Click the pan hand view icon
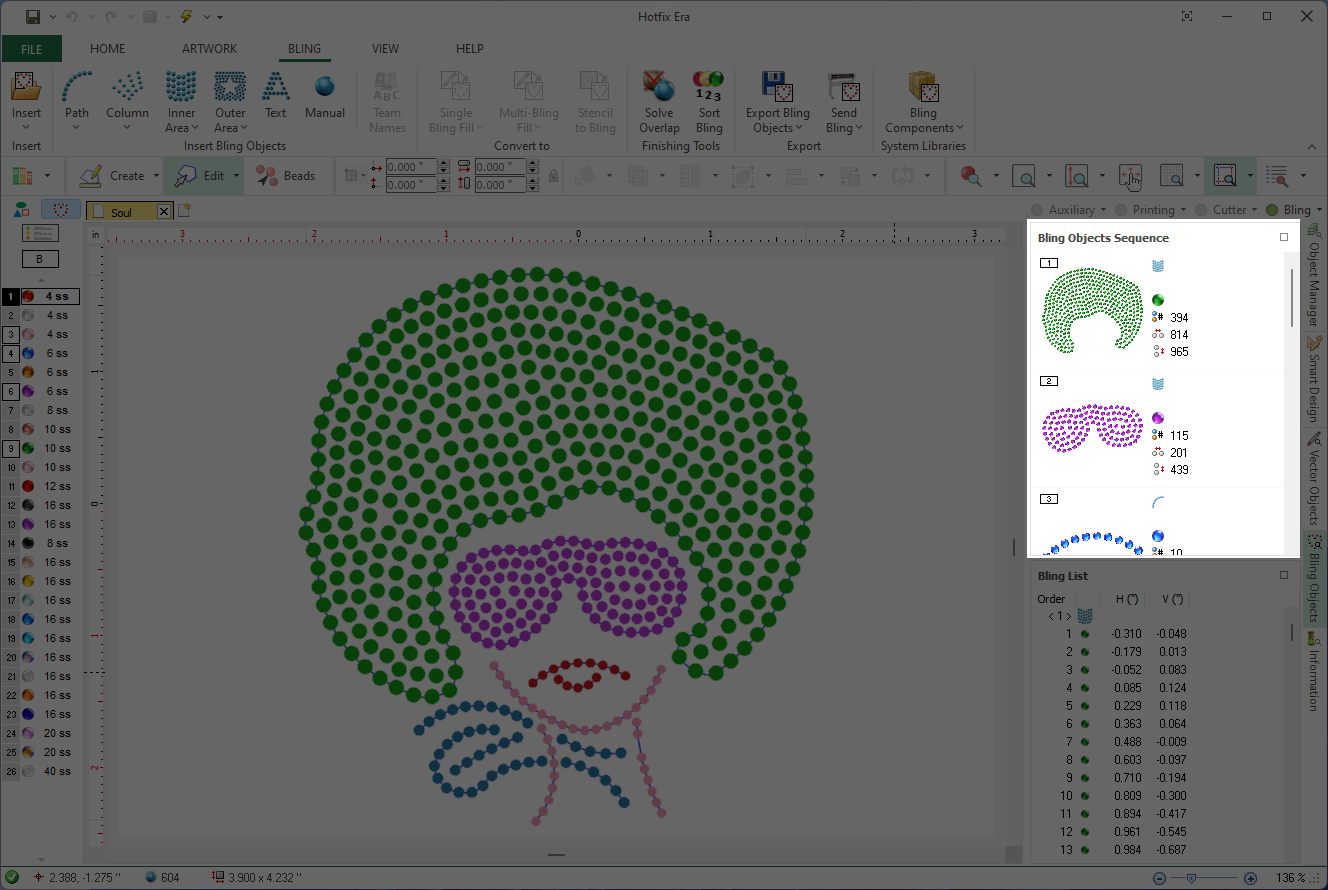This screenshot has width=1328, height=890. point(1131,176)
